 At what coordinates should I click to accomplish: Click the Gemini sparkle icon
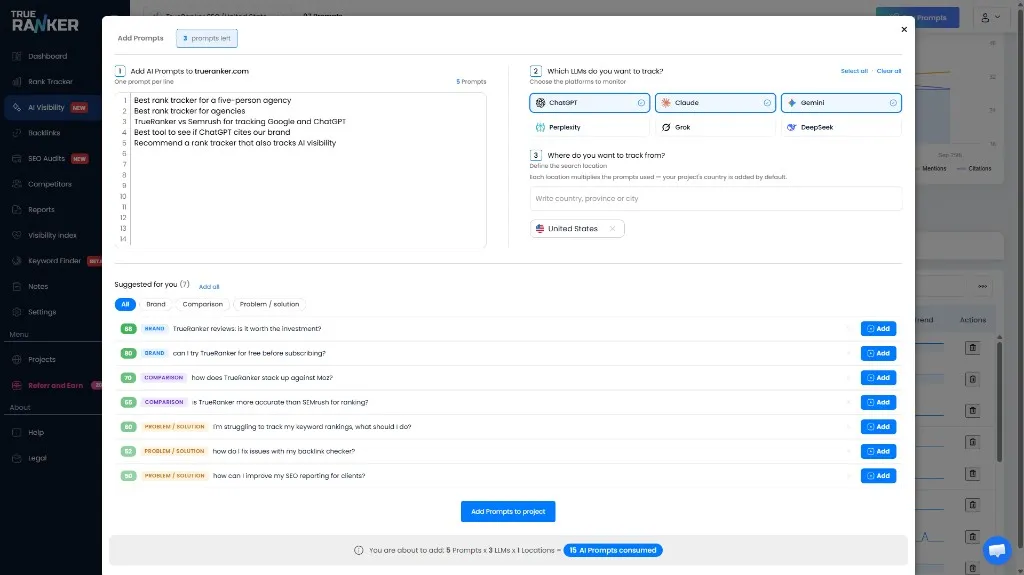coord(792,103)
